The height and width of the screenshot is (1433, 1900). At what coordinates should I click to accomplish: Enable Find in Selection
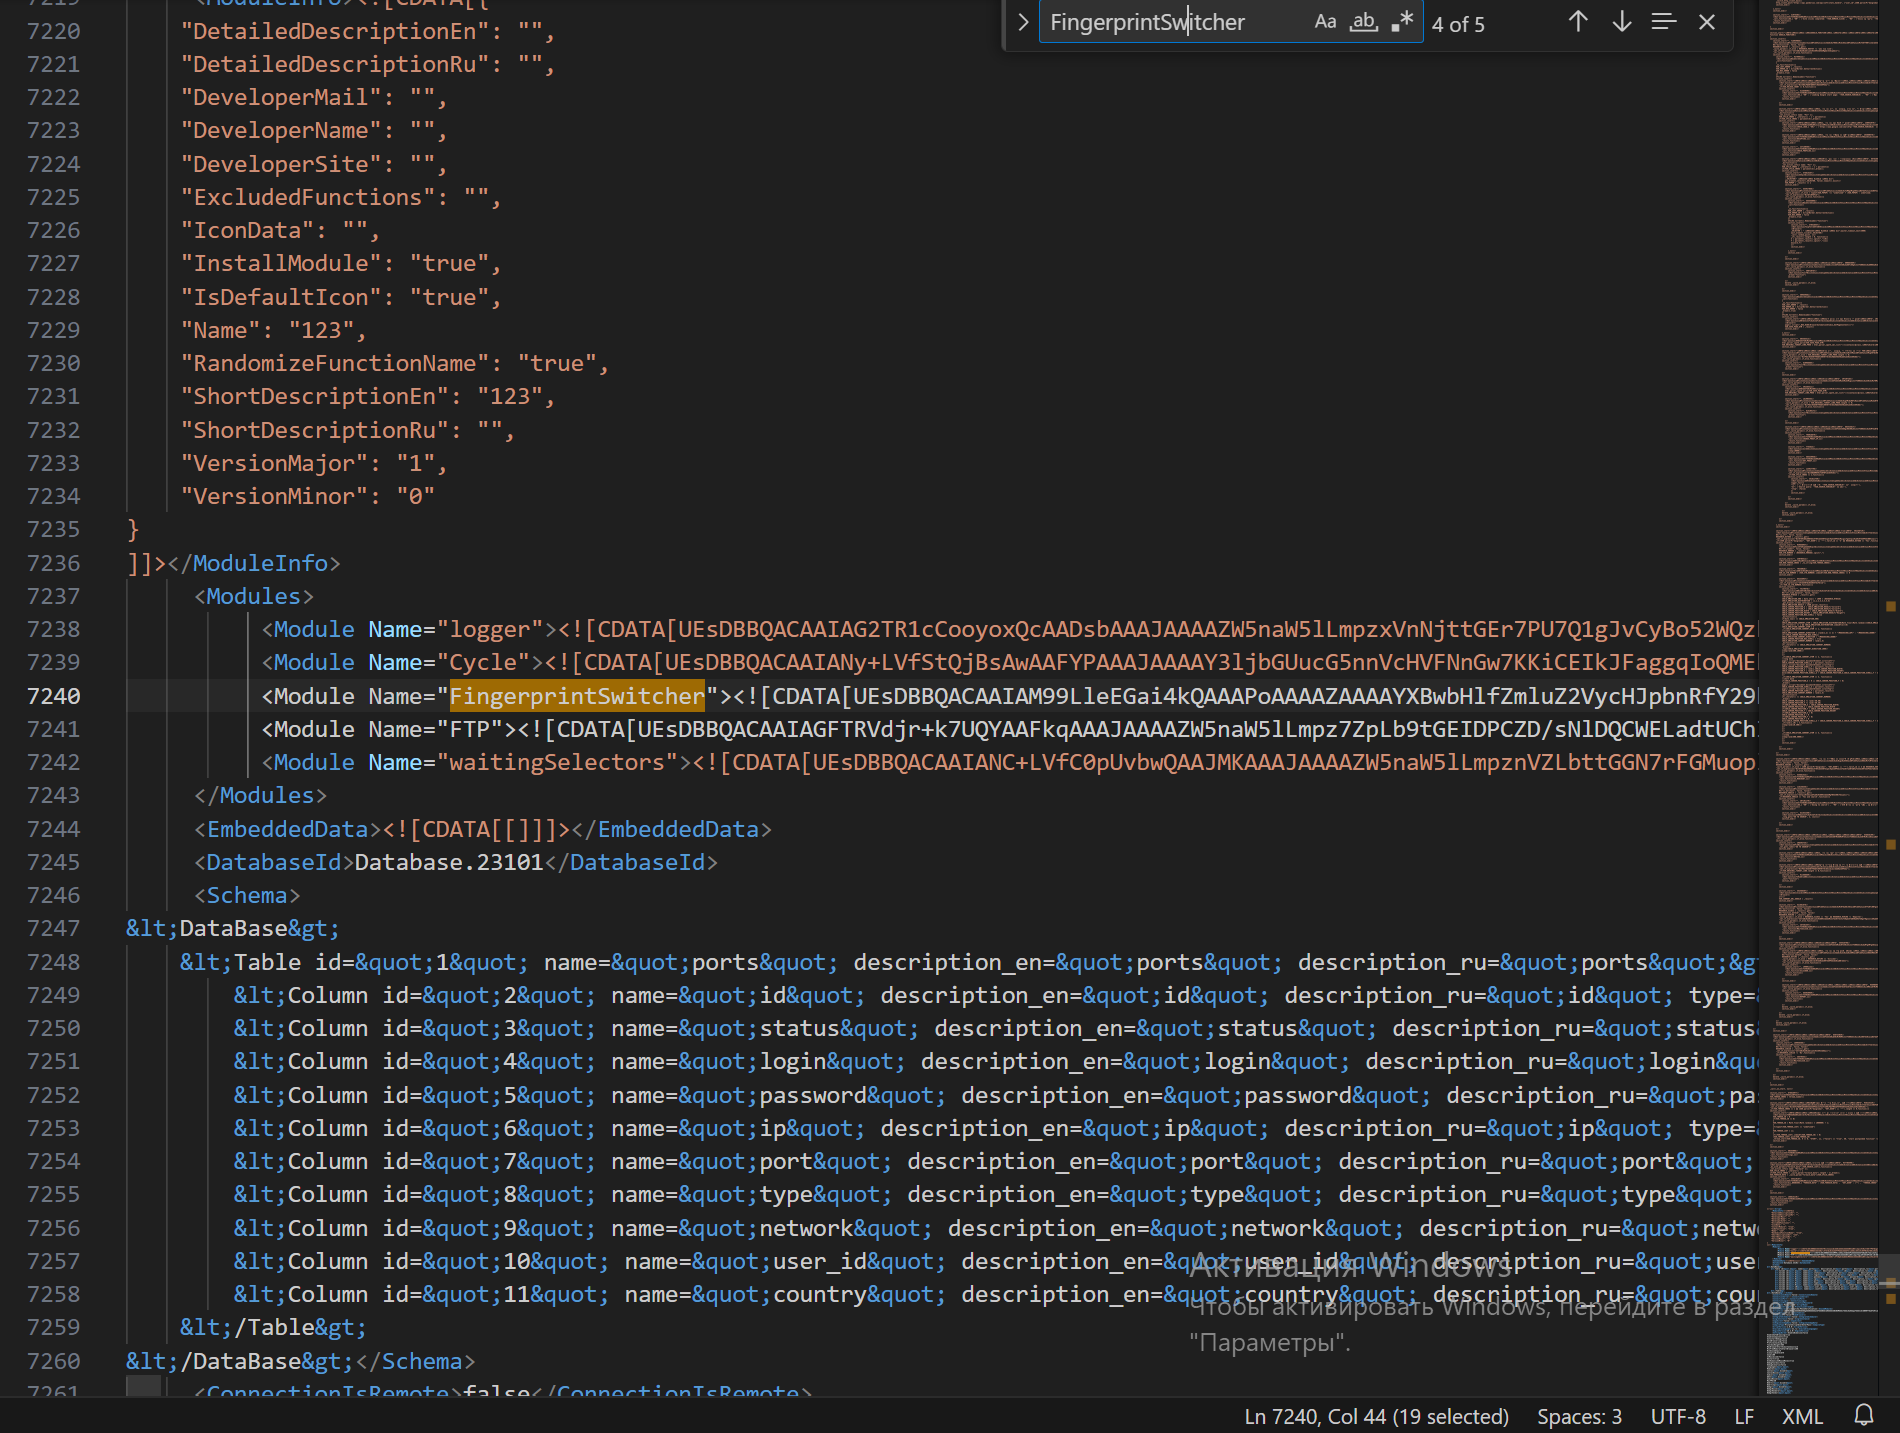(x=1663, y=22)
